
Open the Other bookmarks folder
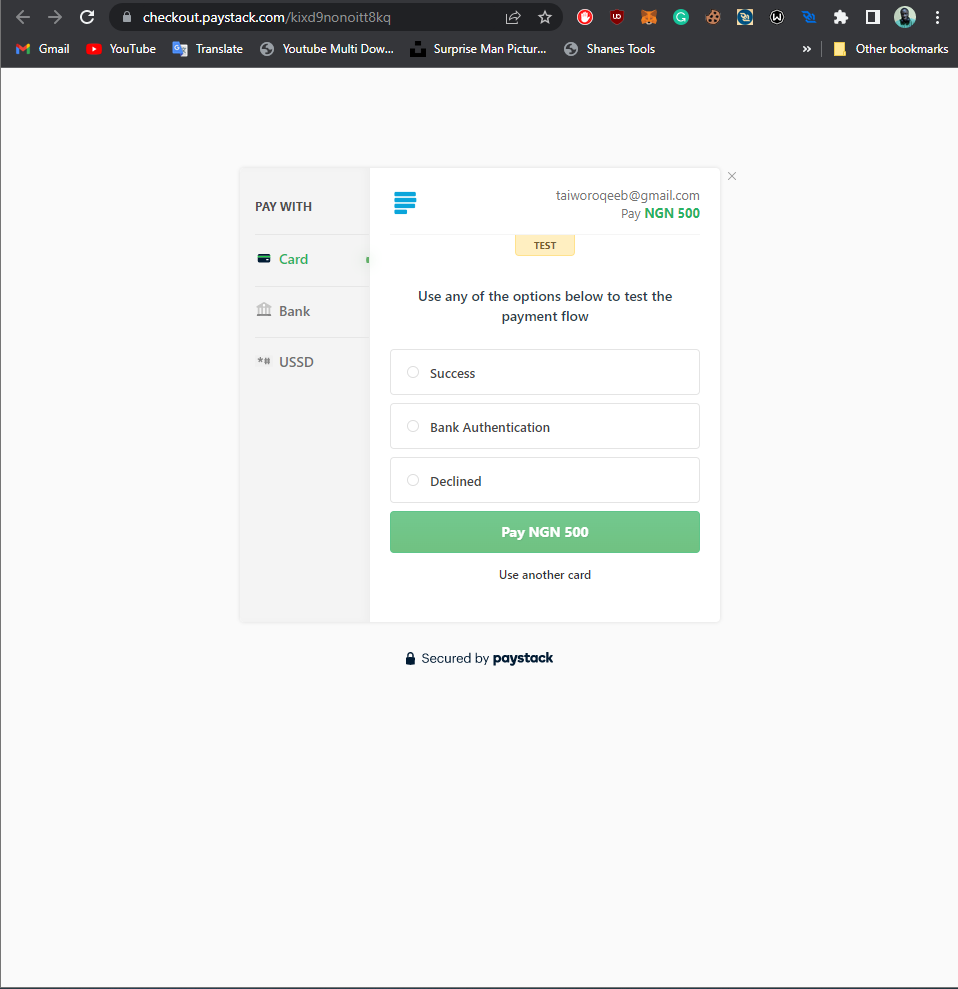click(x=890, y=48)
